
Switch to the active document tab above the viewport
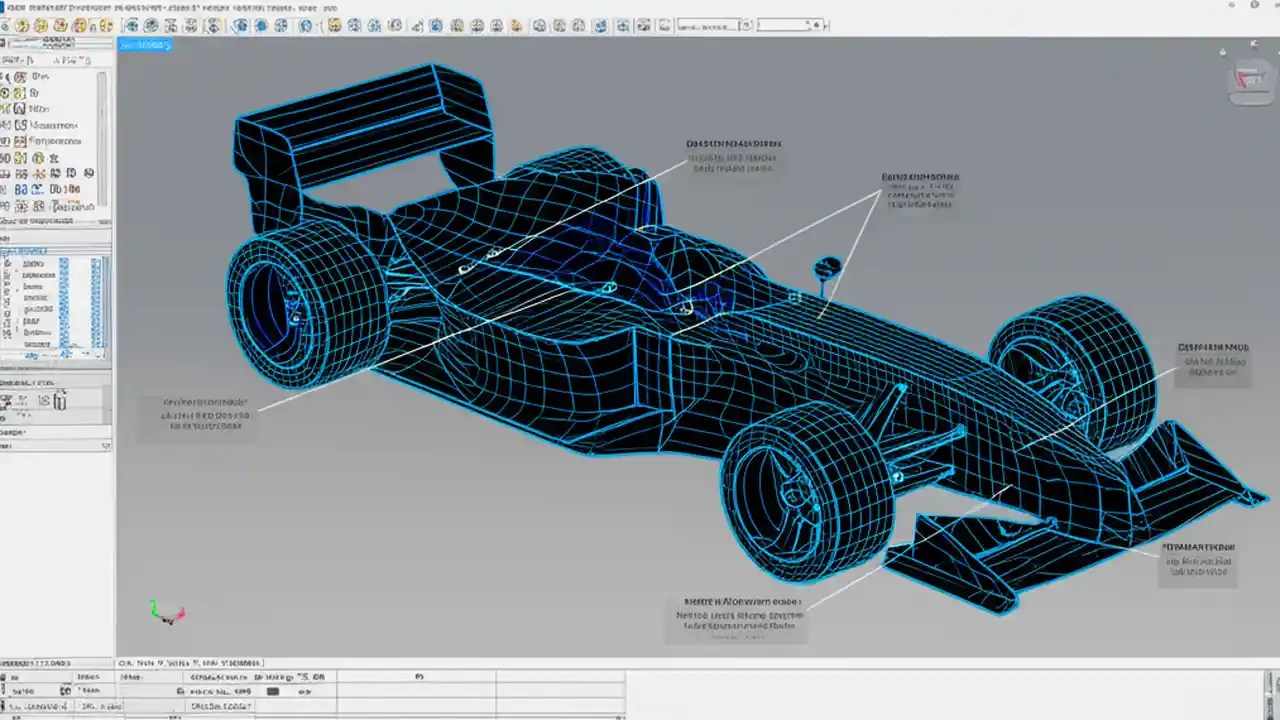[145, 45]
